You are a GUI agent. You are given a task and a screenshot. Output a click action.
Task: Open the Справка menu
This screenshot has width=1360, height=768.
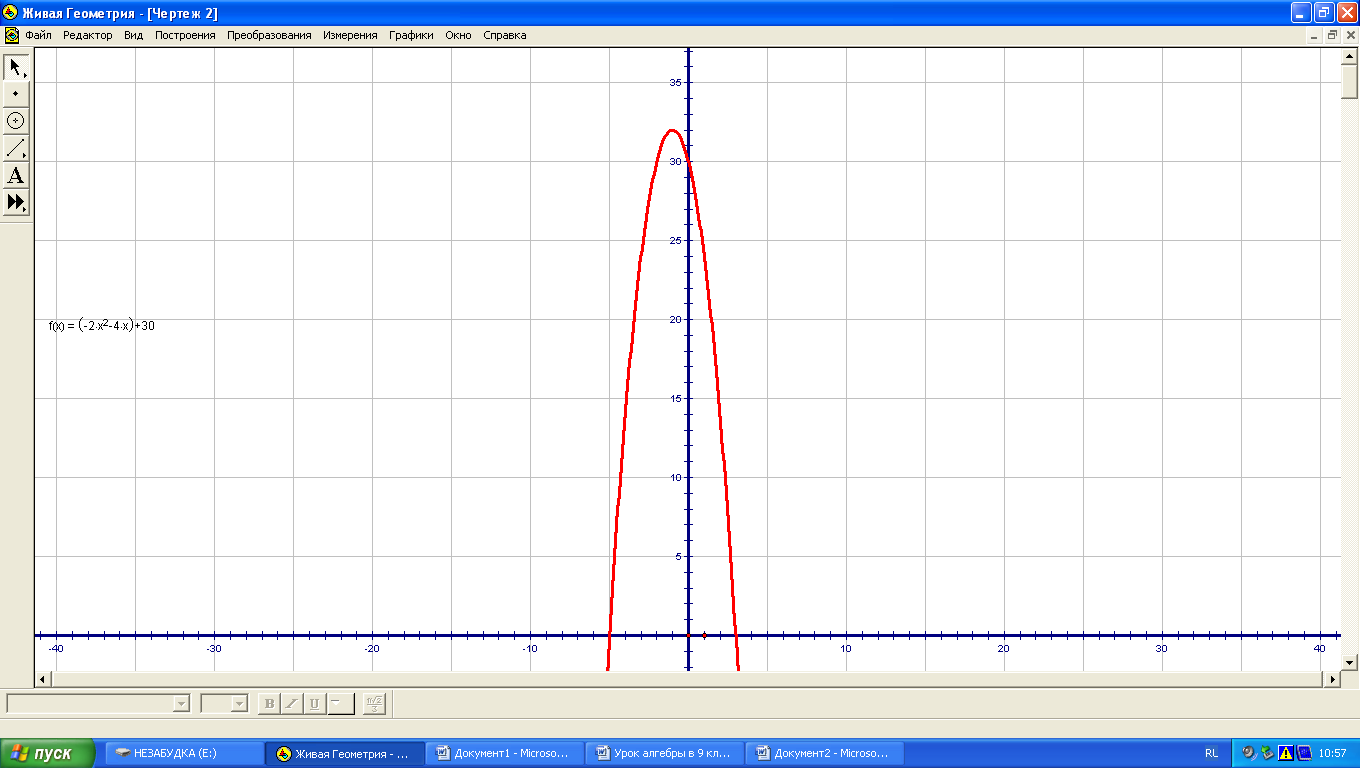[505, 35]
